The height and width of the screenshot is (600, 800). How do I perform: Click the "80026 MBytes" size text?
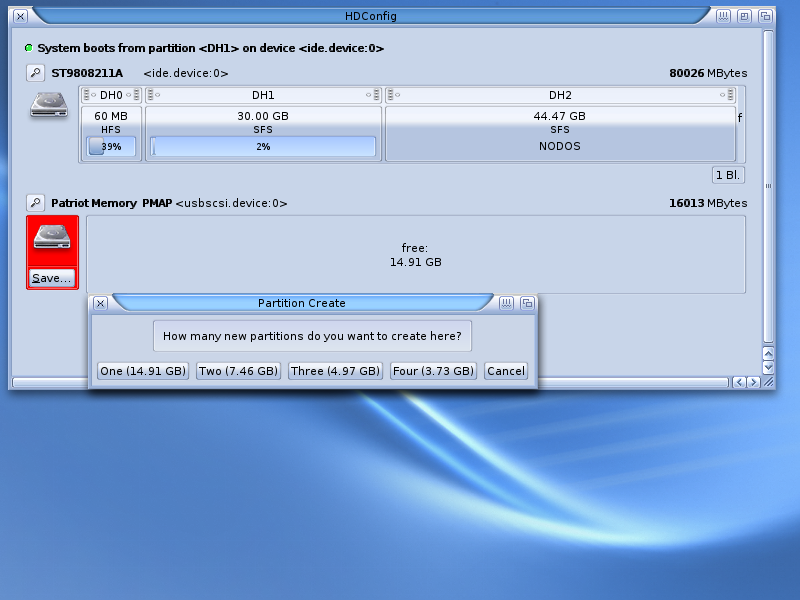click(708, 73)
